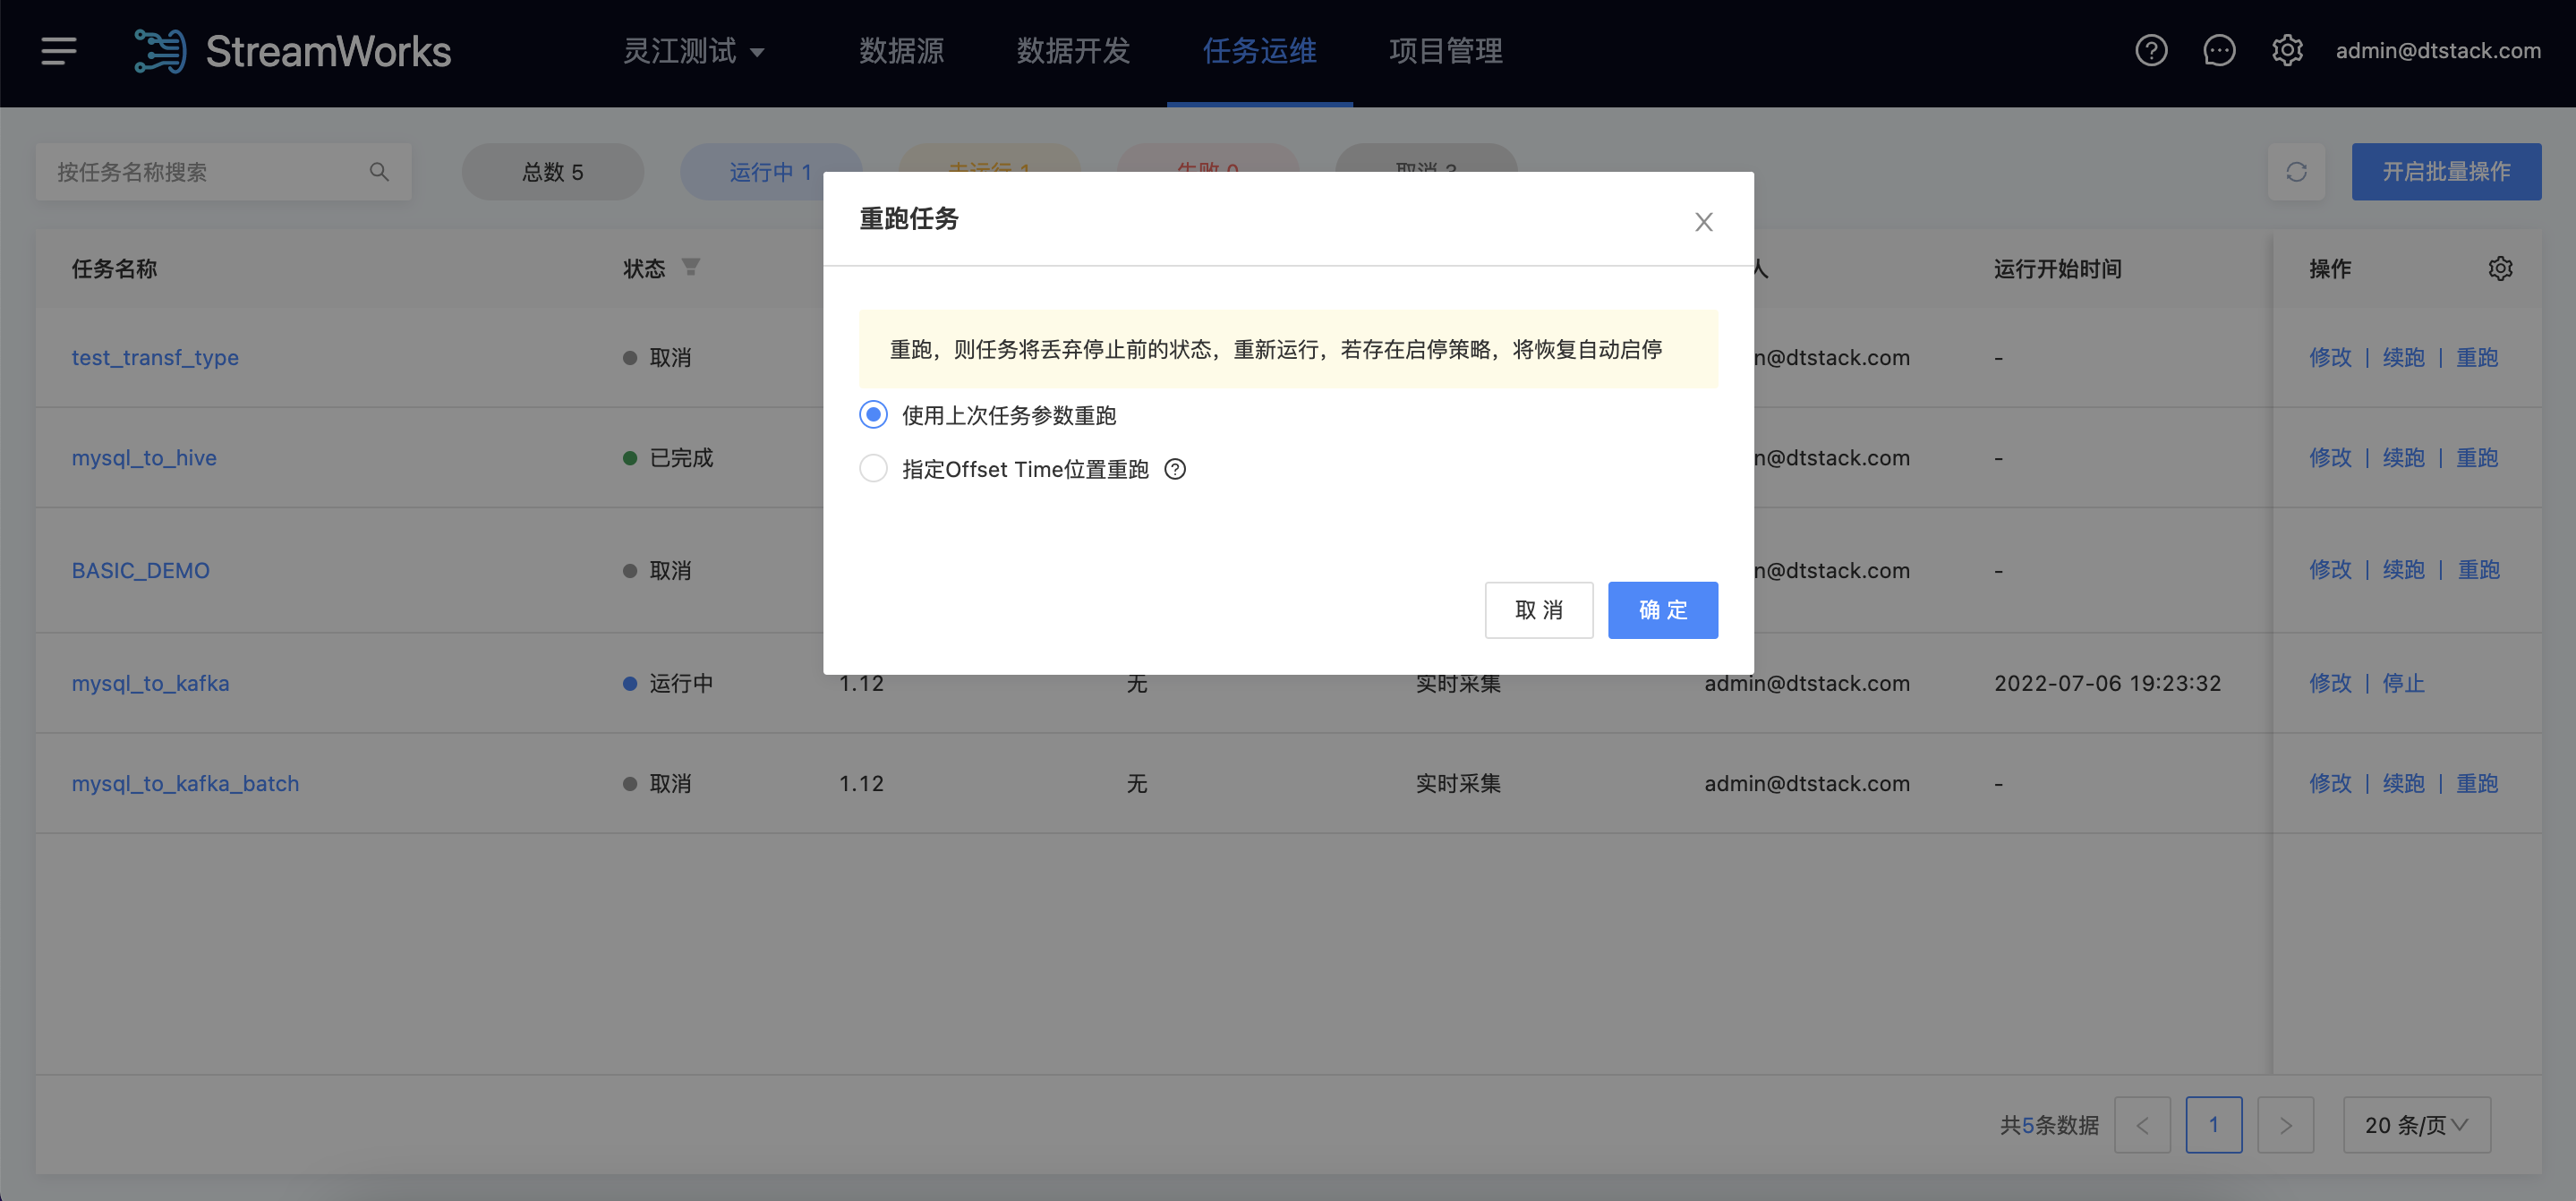This screenshot has width=2576, height=1201.
Task: Click the search magnifier icon
Action: tap(379, 172)
